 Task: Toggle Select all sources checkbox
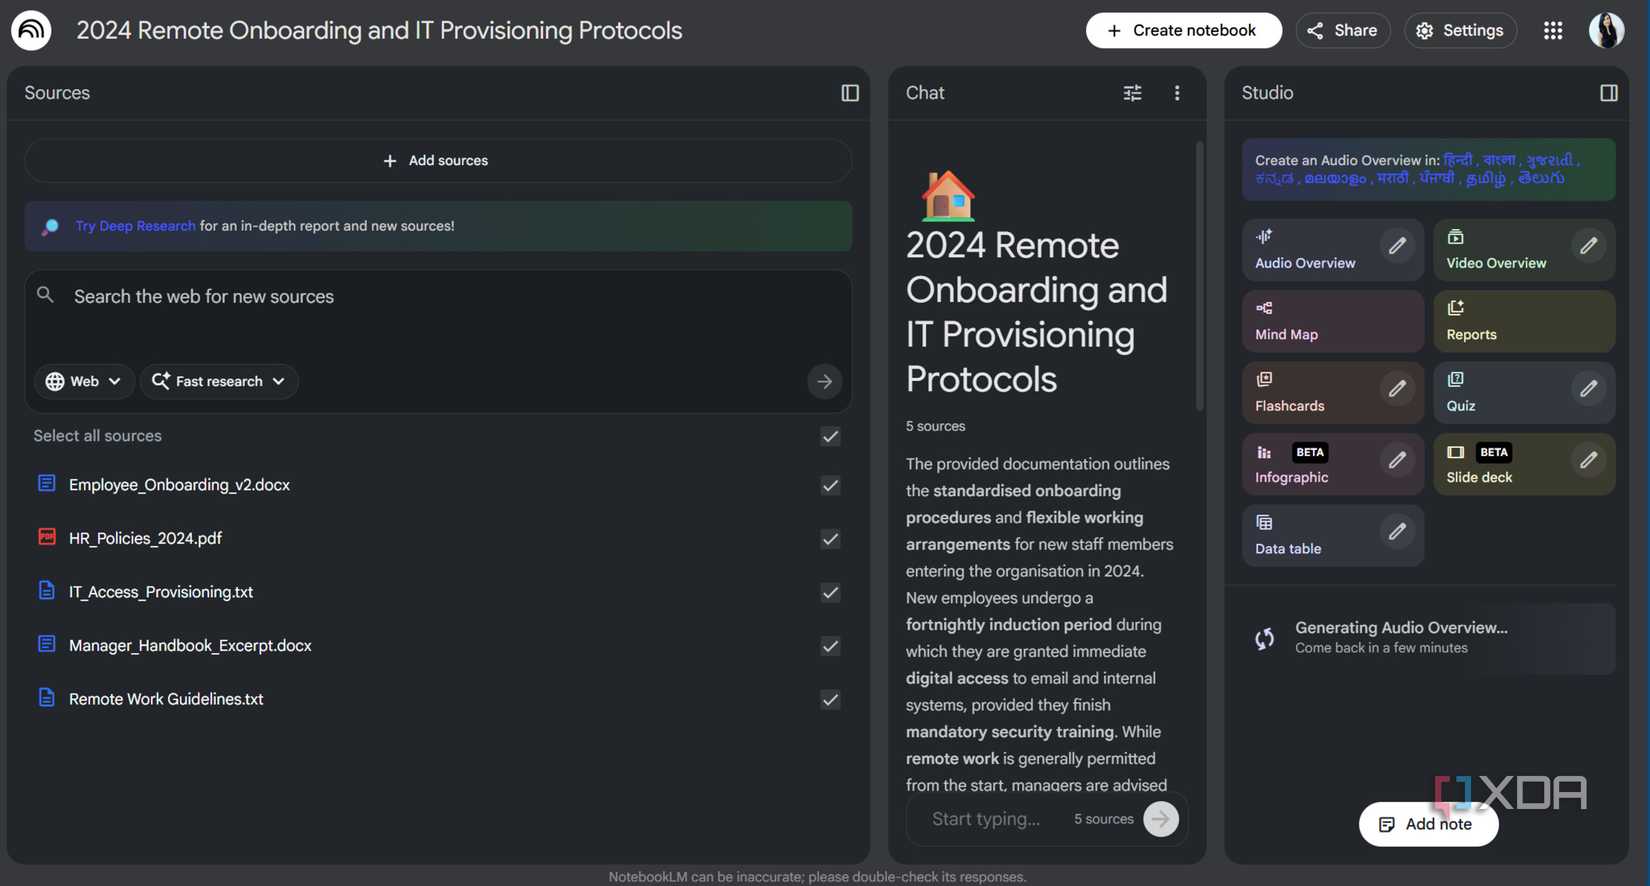pyautogui.click(x=830, y=437)
